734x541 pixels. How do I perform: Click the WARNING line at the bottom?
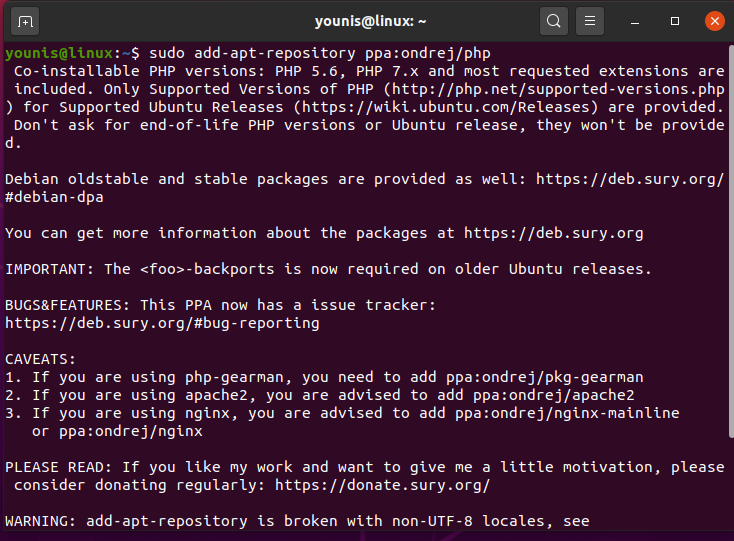[x=297, y=521]
